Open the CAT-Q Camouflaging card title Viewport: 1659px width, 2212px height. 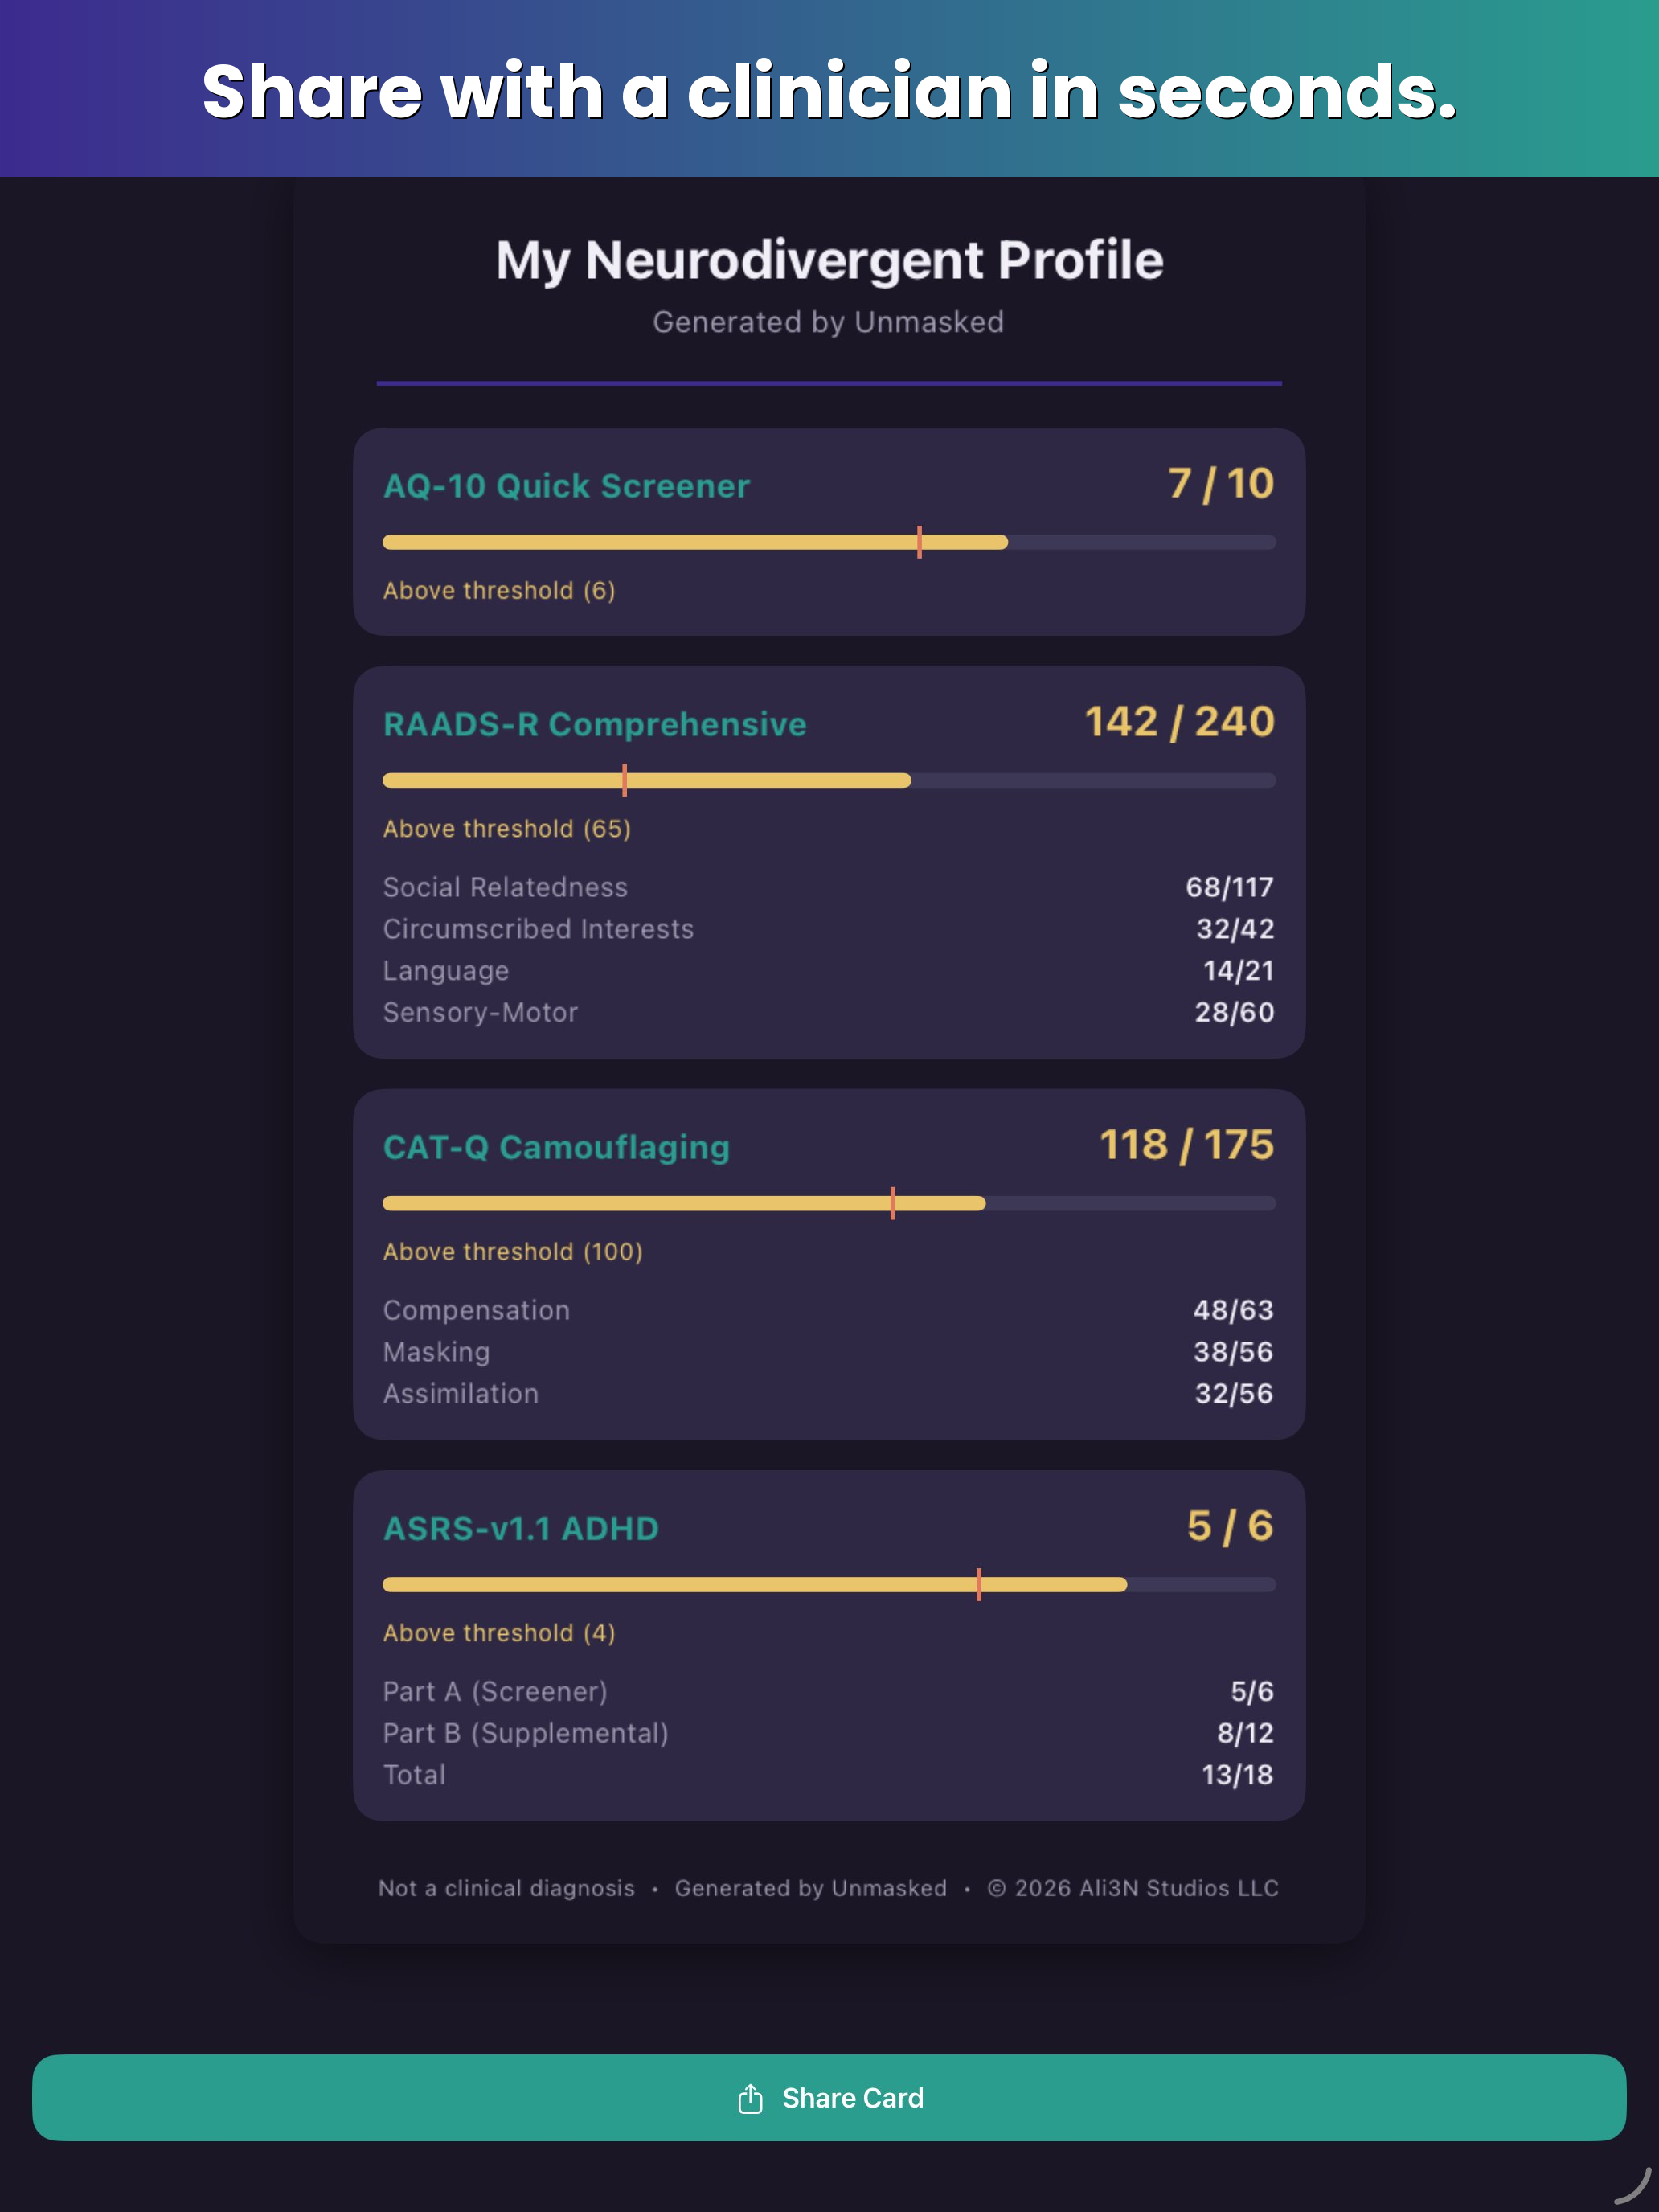click(556, 1147)
